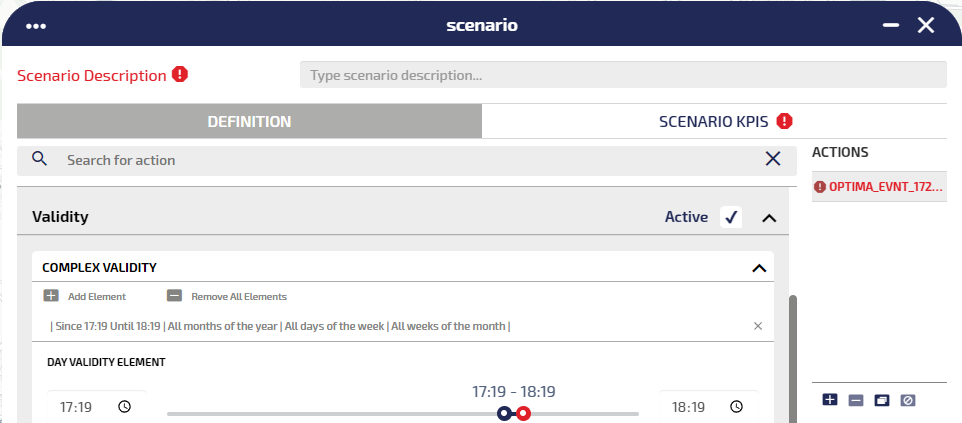Clear the action search with the X
The height and width of the screenshot is (423, 962).
coord(772,159)
